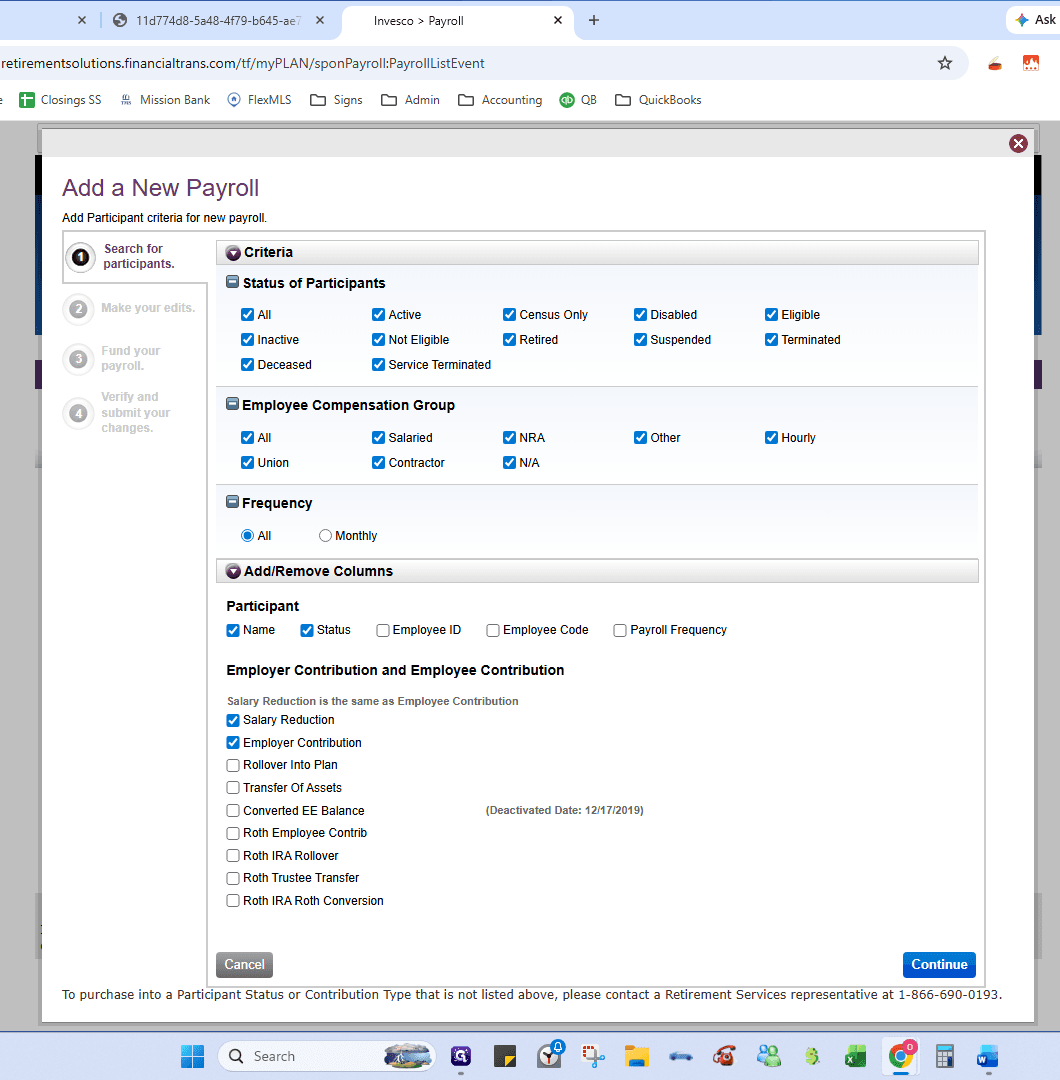
Task: Uncheck Hourly compensation group
Action: click(771, 437)
